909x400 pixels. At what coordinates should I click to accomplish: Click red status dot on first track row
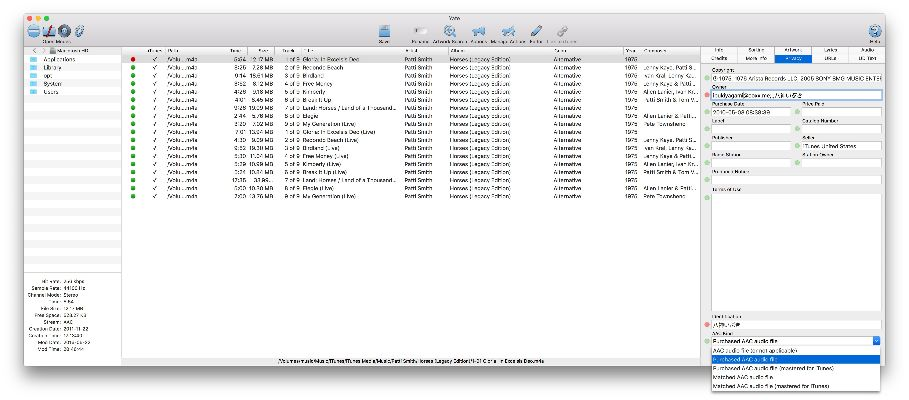134,59
